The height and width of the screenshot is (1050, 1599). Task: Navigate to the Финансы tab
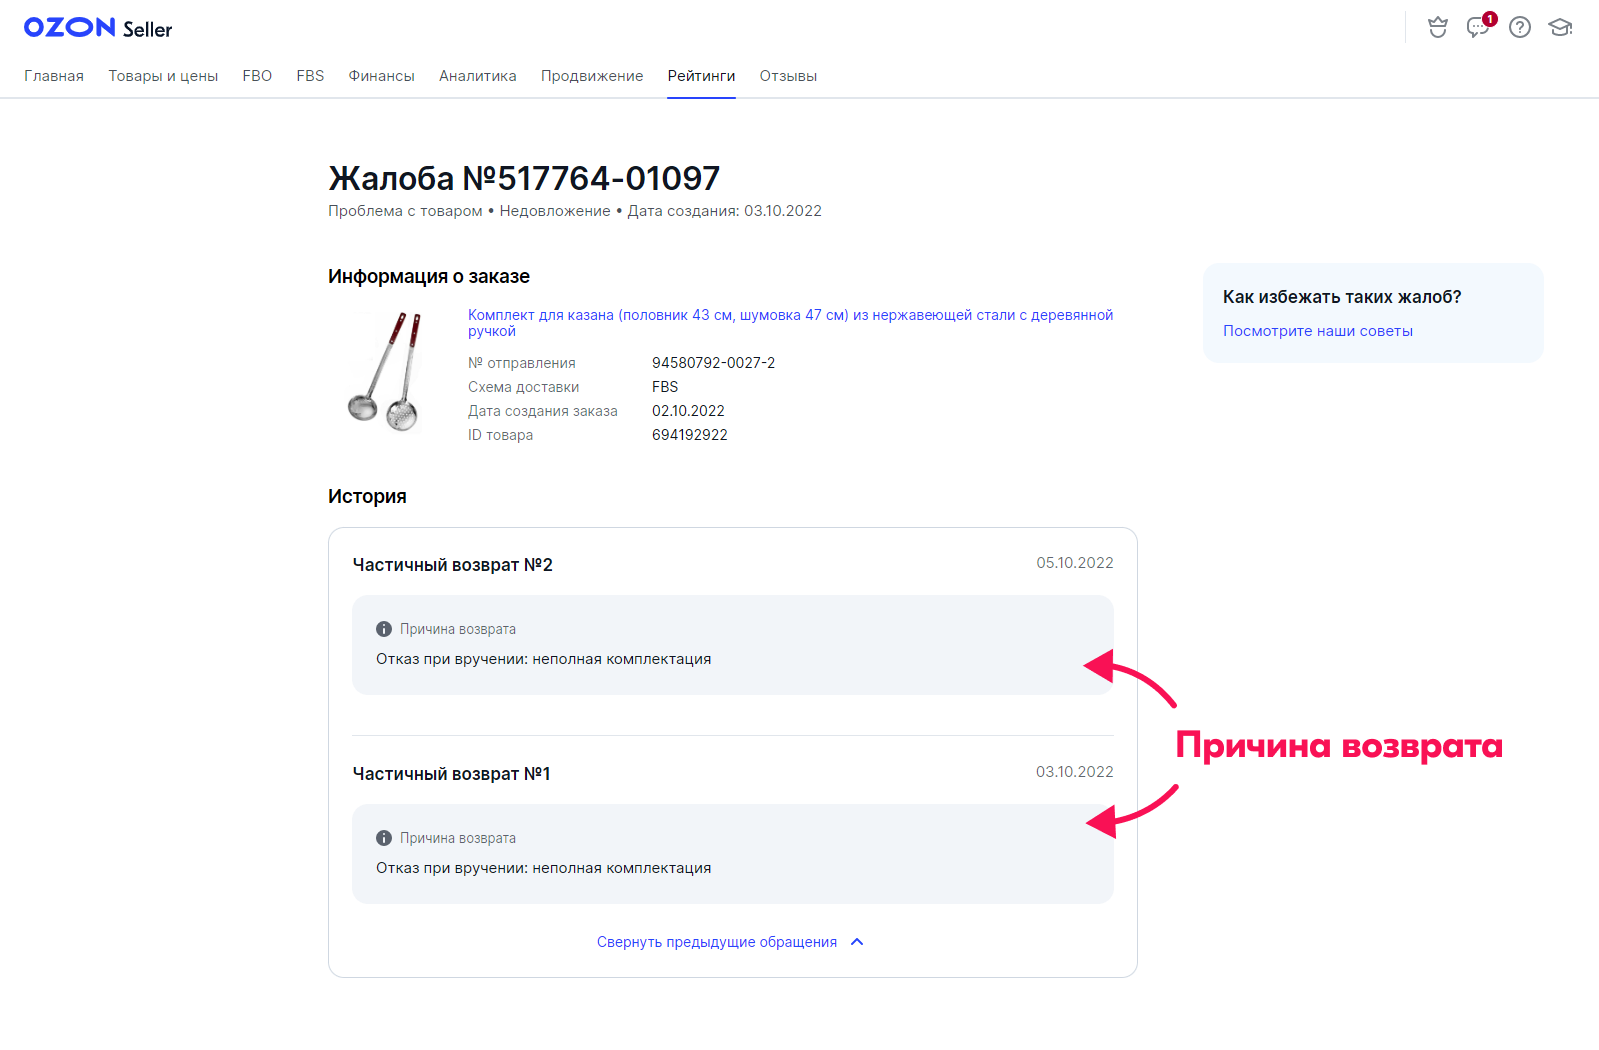381,76
